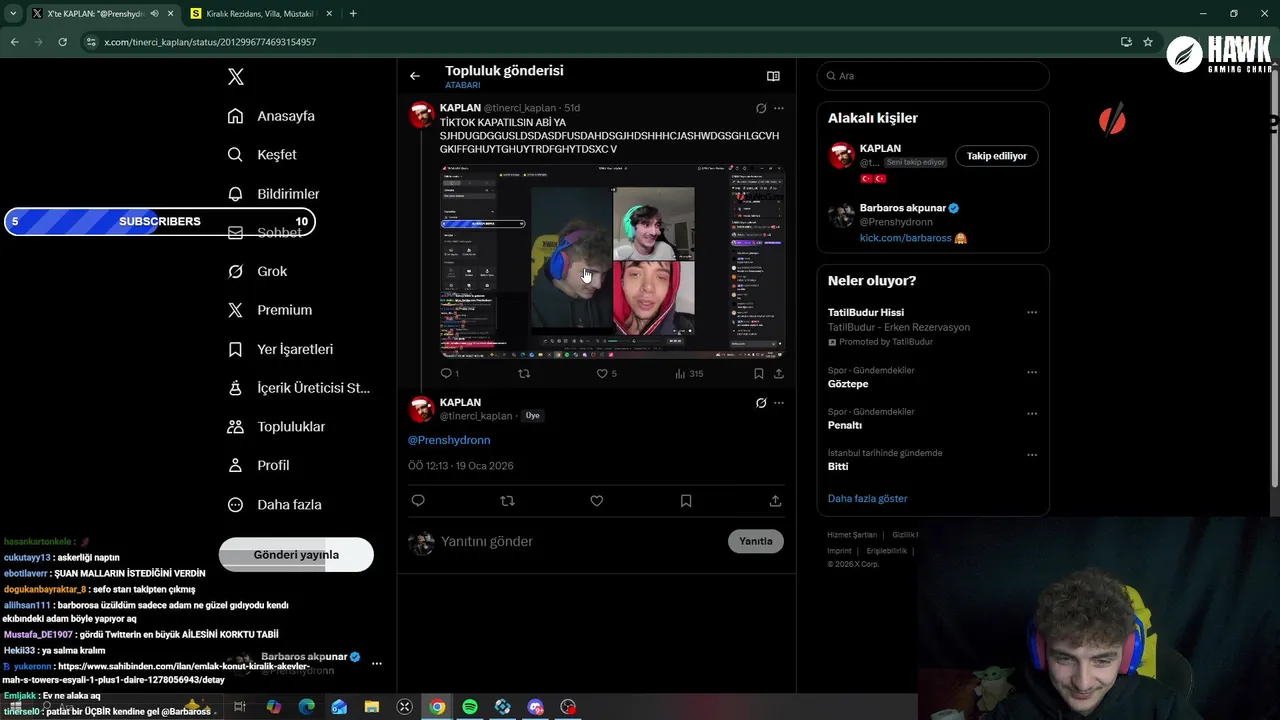Image resolution: width=1280 pixels, height=720 pixels.
Task: Open the Hizmet Şartları footer link
Action: tap(852, 535)
